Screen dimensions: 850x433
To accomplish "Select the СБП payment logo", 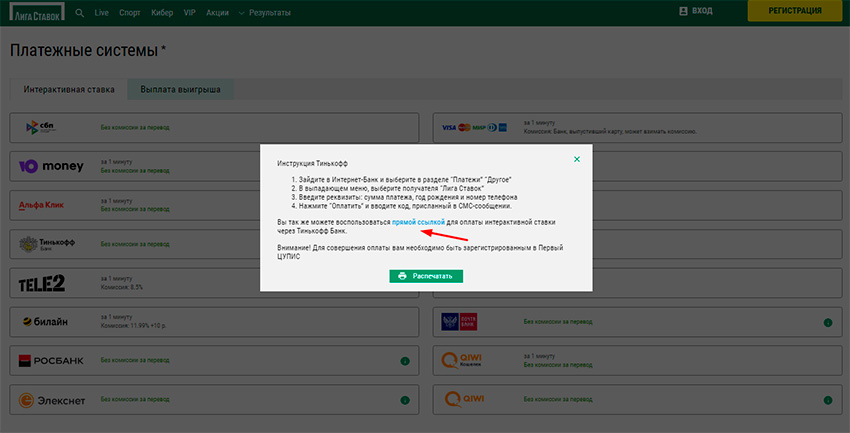I will coord(41,127).
